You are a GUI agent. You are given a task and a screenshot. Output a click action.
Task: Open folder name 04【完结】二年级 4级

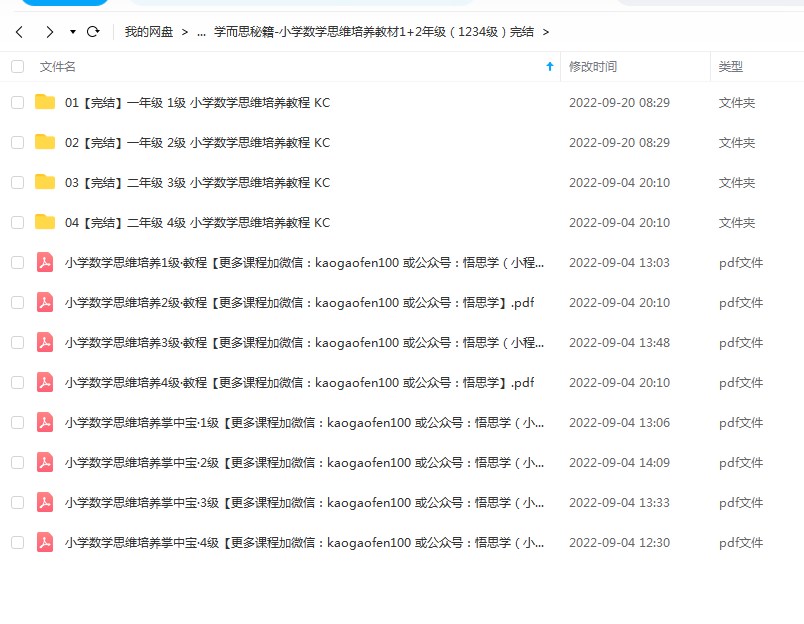point(197,223)
